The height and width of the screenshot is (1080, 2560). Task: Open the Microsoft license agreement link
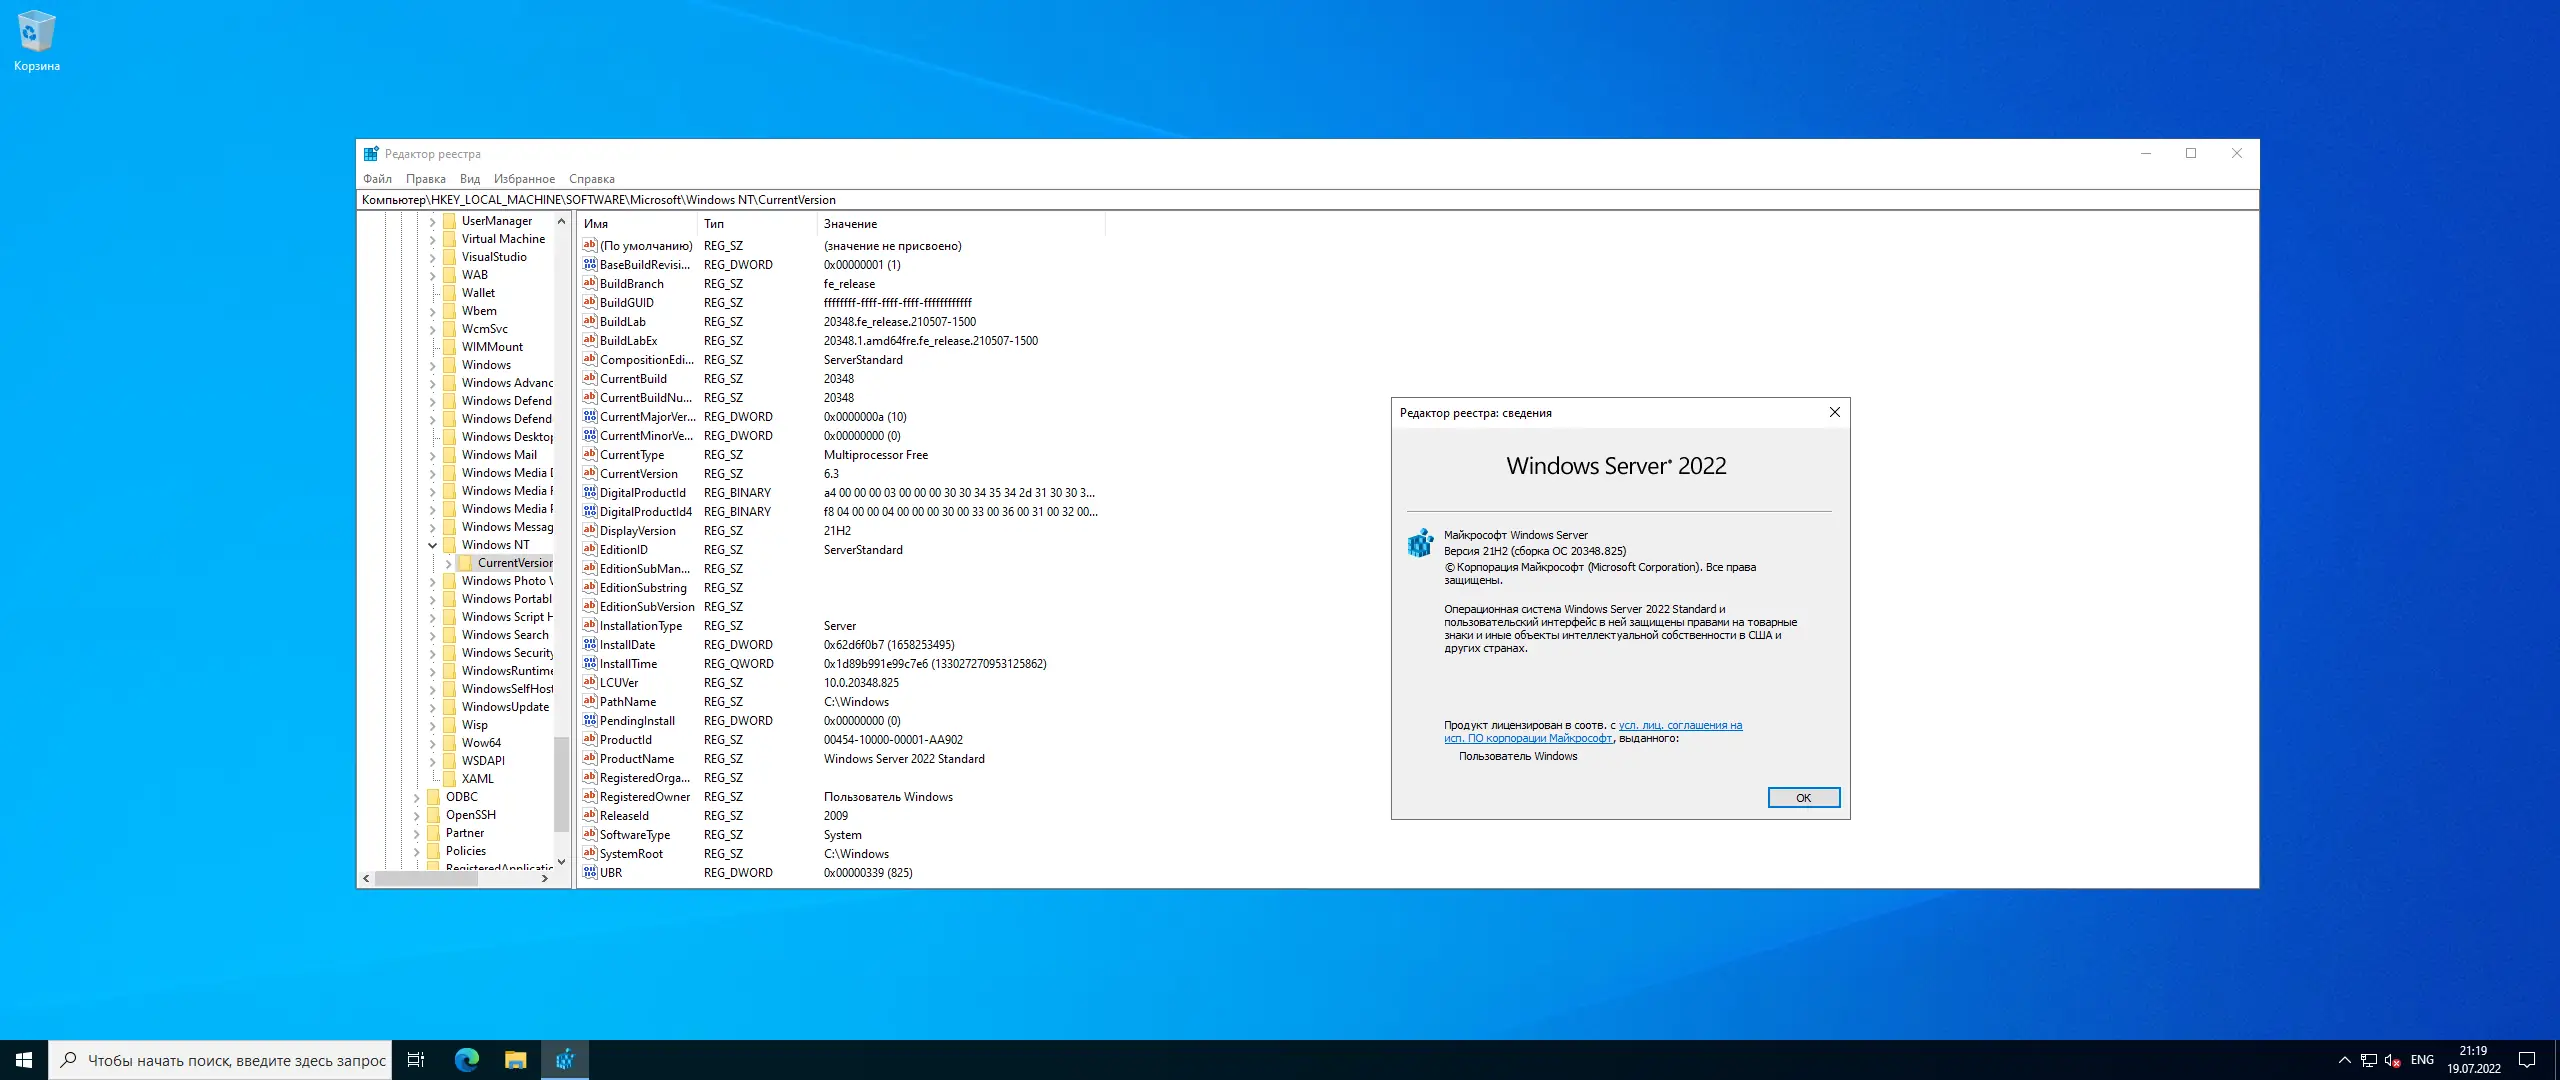coord(1680,726)
